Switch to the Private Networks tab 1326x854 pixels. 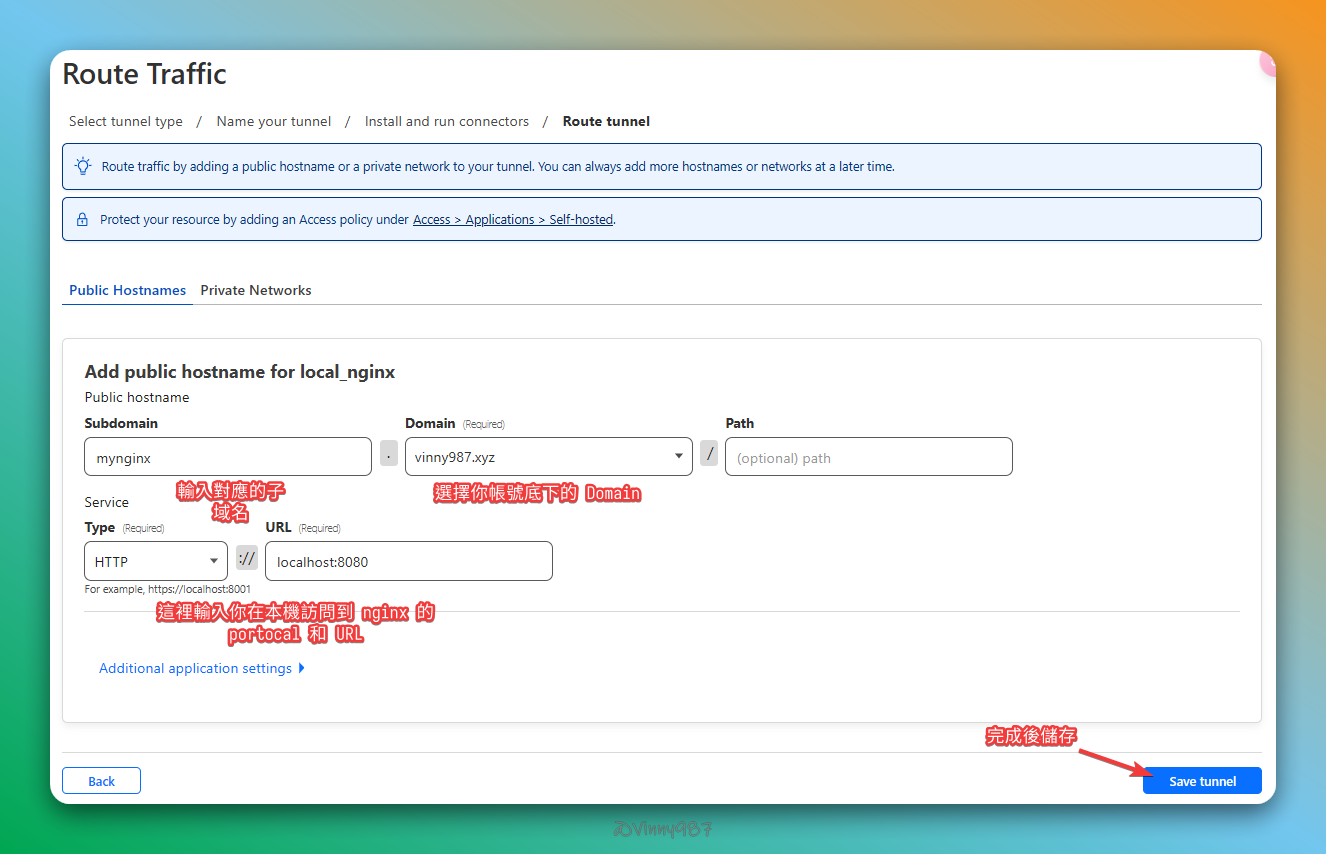pos(256,291)
